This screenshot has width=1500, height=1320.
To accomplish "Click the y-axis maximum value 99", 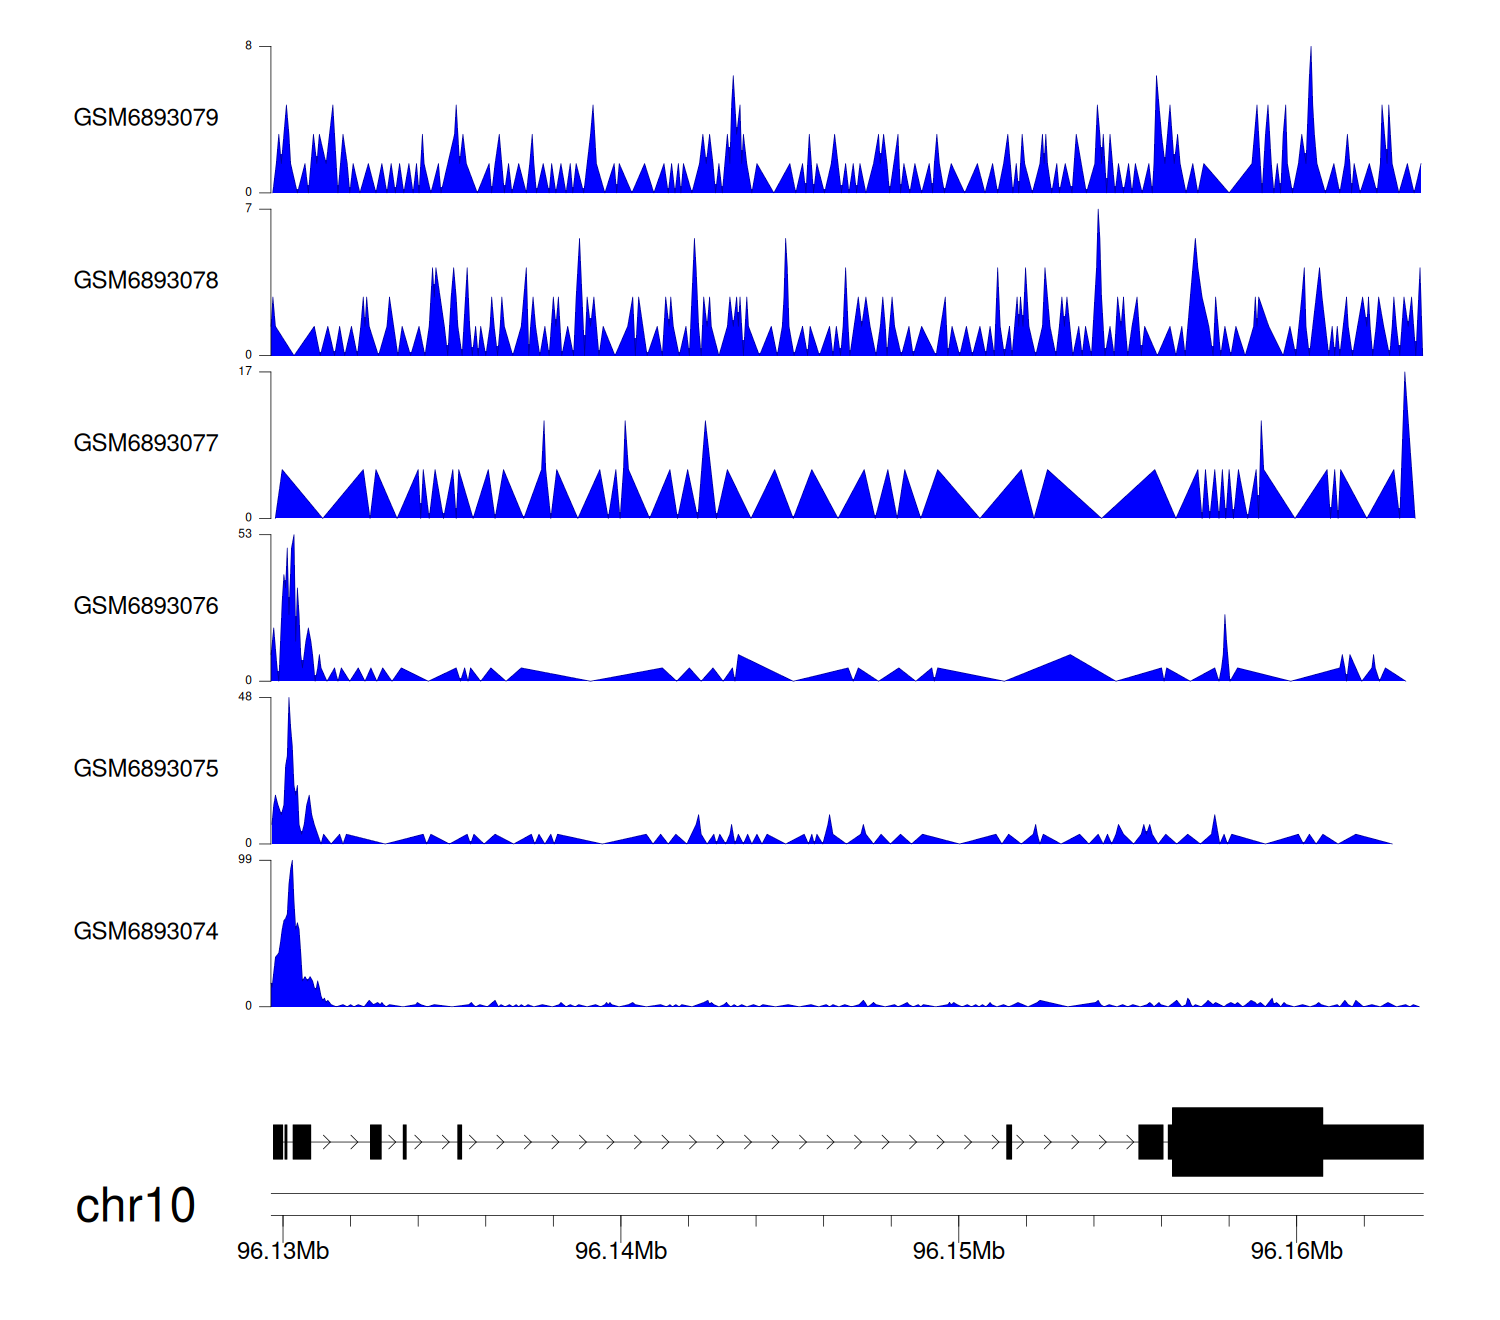I will (x=245, y=860).
